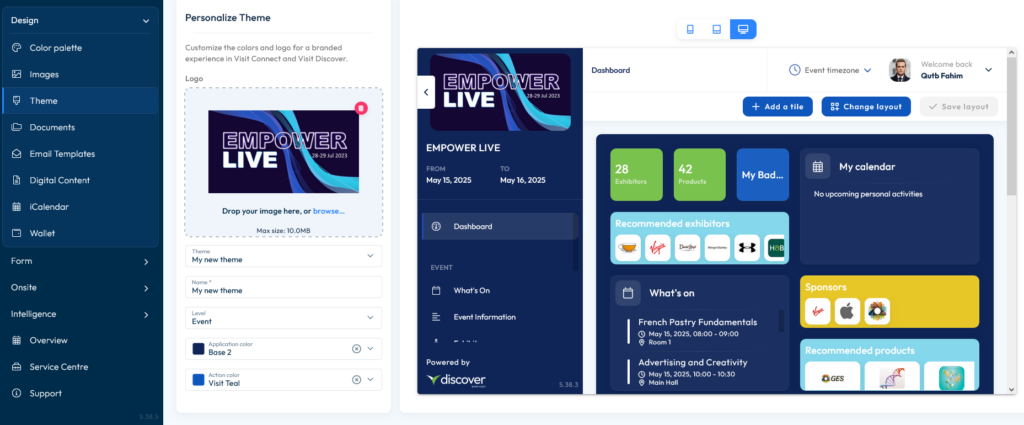Collapse the preview sidebar arrow
Screen dimensions: 1024x425
[x=426, y=92]
